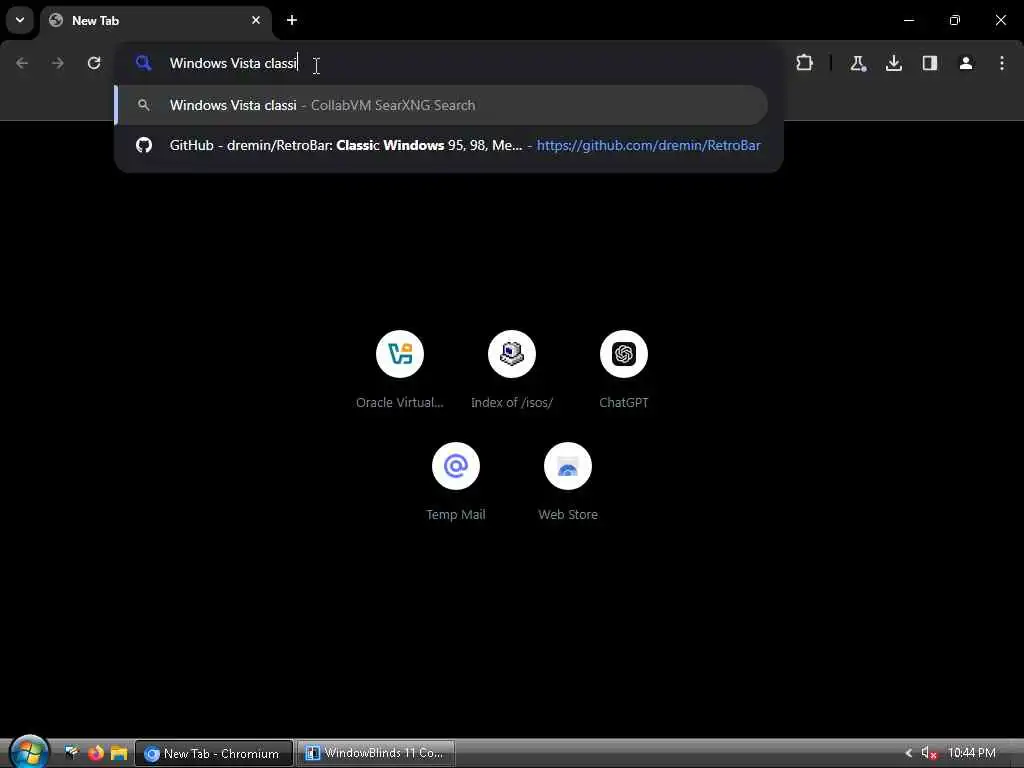This screenshot has width=1024, height=768.
Task: Open the ChatGPT shortcut
Action: 624,354
